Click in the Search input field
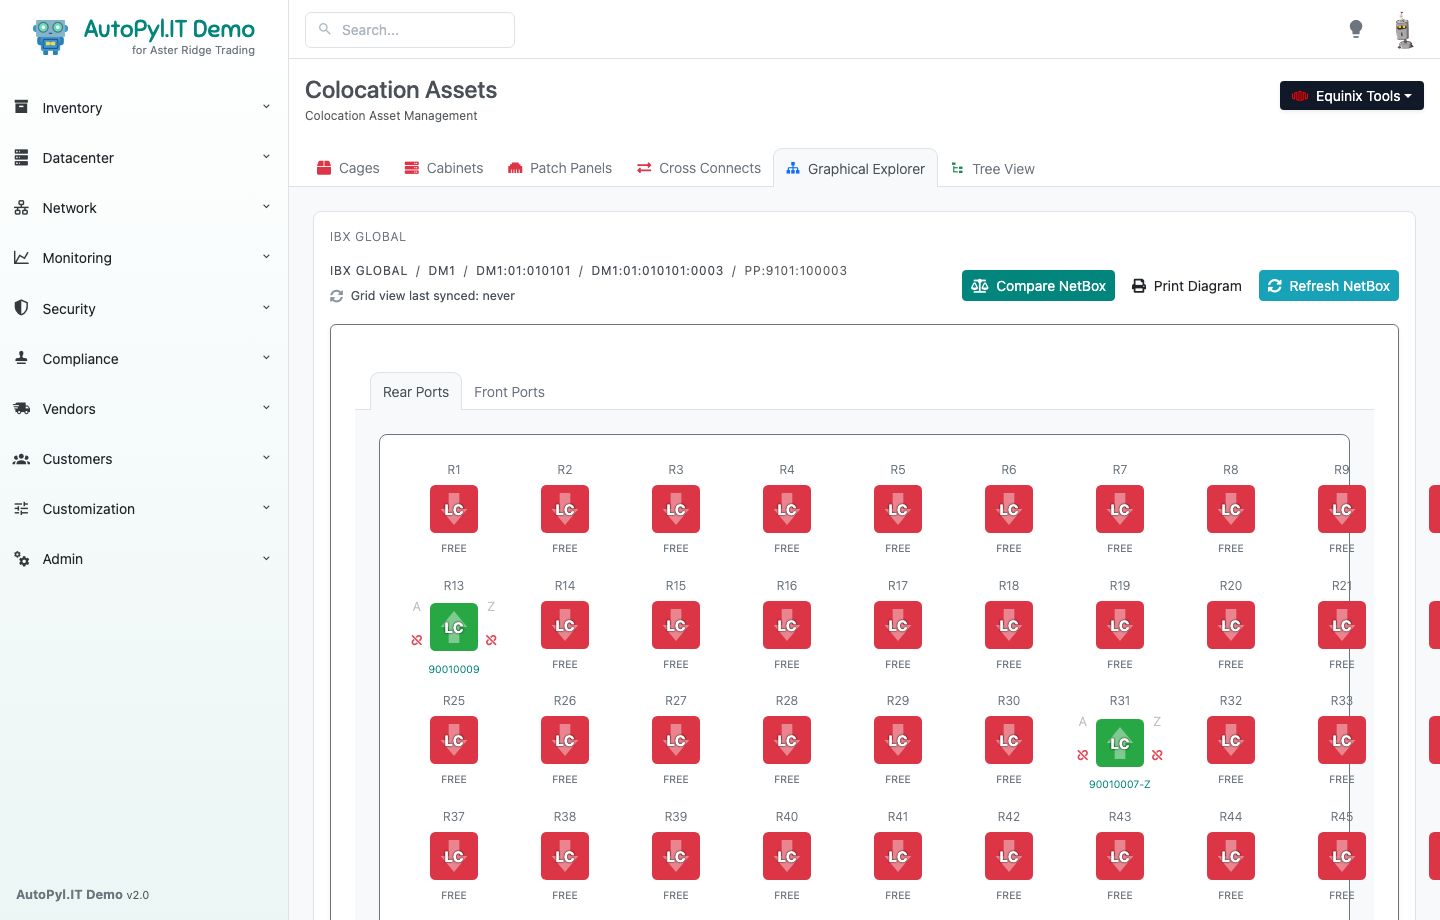The image size is (1440, 920). (410, 30)
